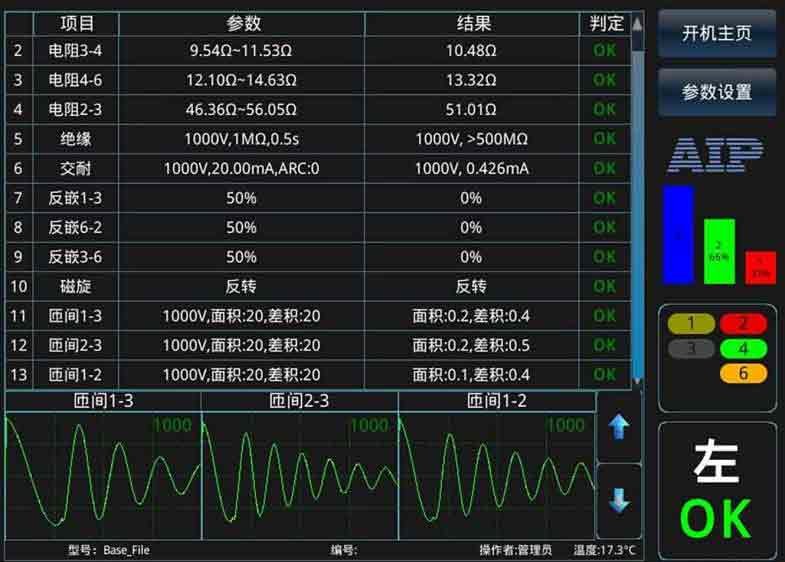Click the 匝间1-2 waveform plot
The image size is (785, 562).
coord(497,476)
